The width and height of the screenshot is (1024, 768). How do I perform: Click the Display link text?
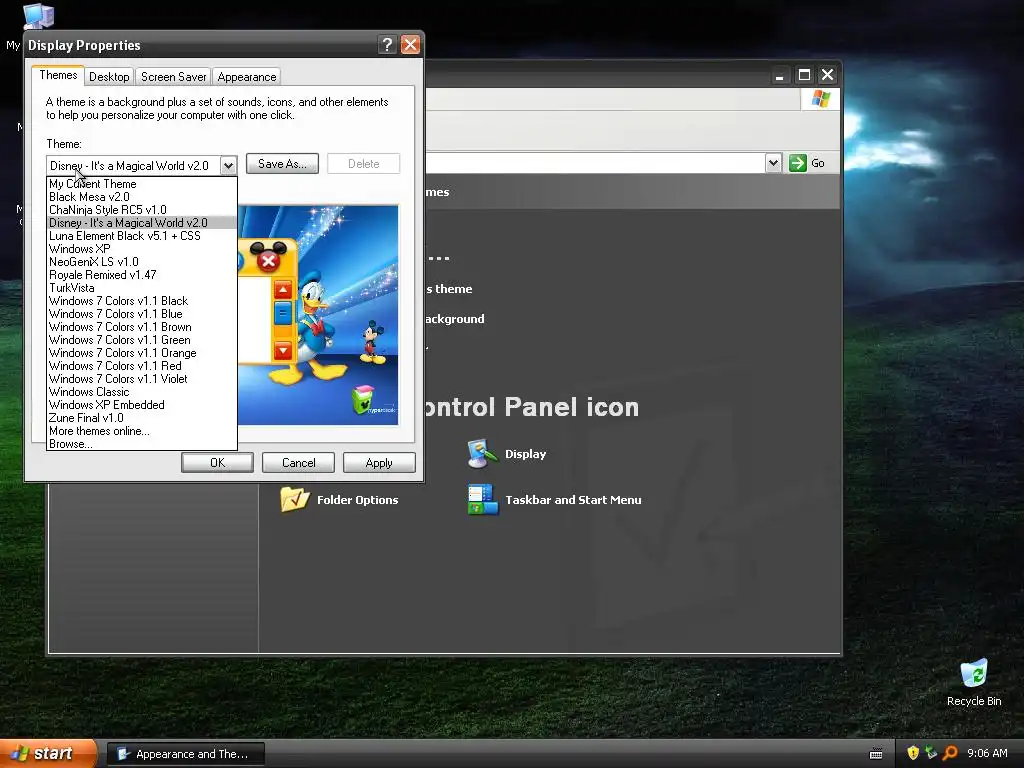pos(525,454)
